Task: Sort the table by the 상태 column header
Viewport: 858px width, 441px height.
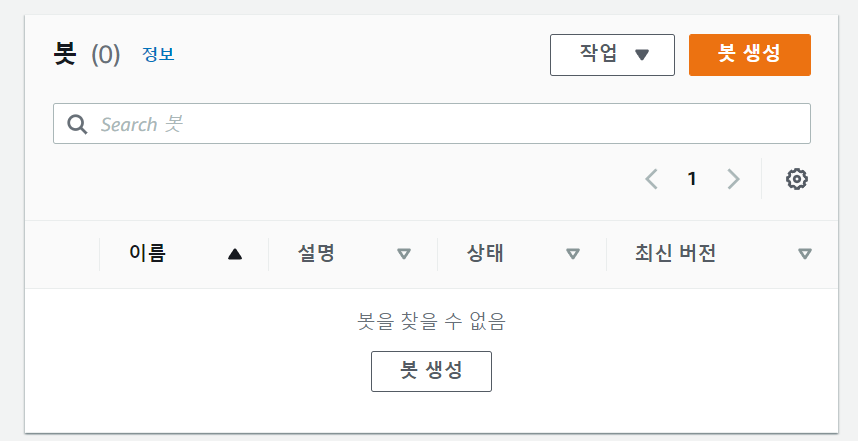Action: (485, 253)
